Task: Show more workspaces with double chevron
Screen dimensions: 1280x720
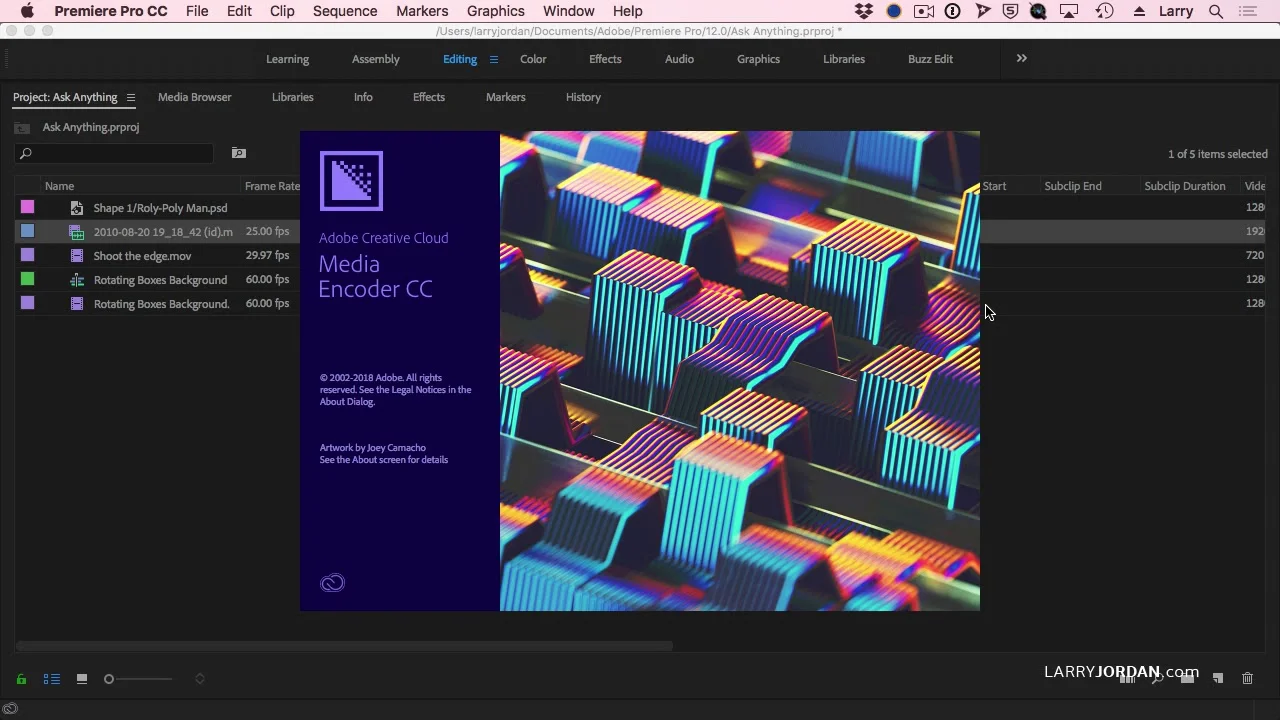Action: 1021,58
